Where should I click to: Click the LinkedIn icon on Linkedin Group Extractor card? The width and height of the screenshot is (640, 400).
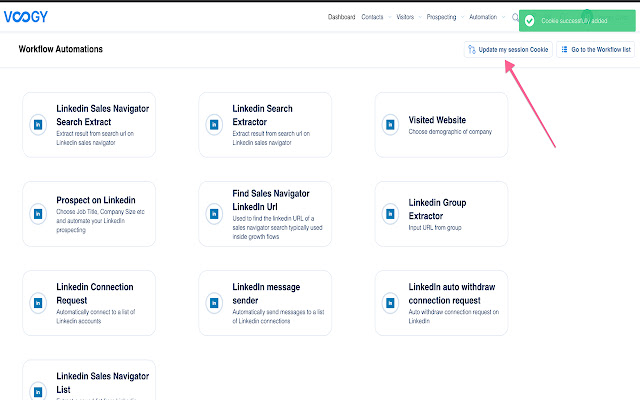(390, 212)
